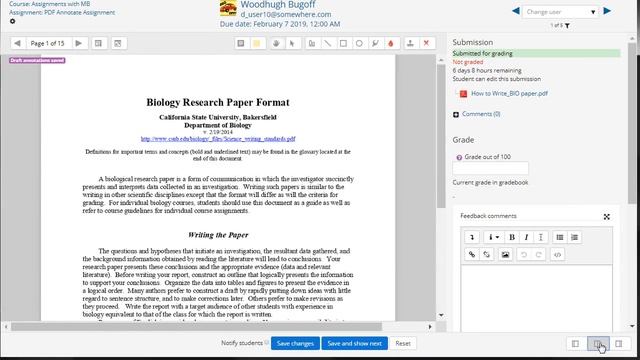Image resolution: width=640 pixels, height=360 pixels.
Task: Click the 'Page 1 of 15' indicator
Action: 48,43
